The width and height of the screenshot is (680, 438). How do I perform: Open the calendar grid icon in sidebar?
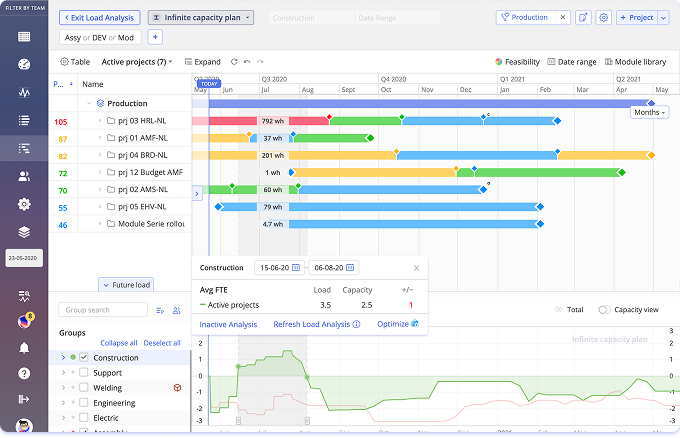[24, 37]
